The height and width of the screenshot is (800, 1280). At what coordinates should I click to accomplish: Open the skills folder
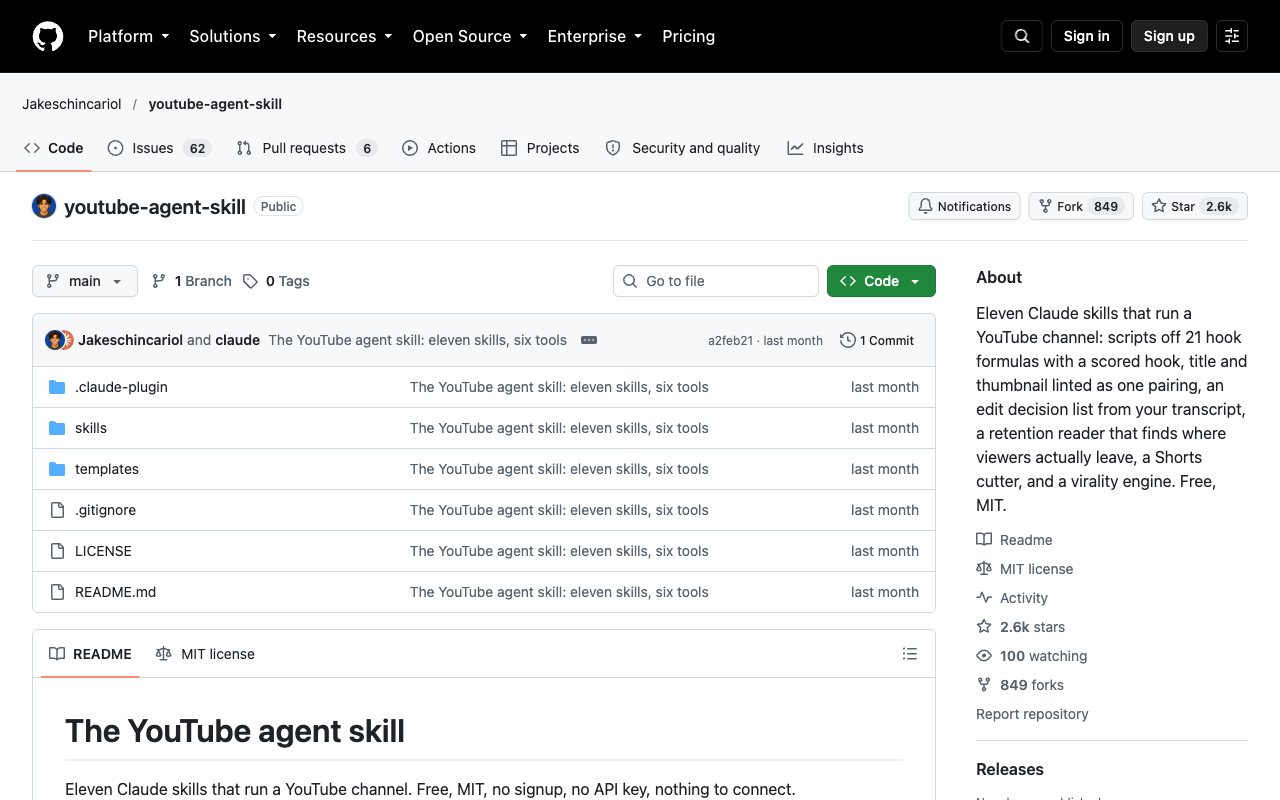91,428
